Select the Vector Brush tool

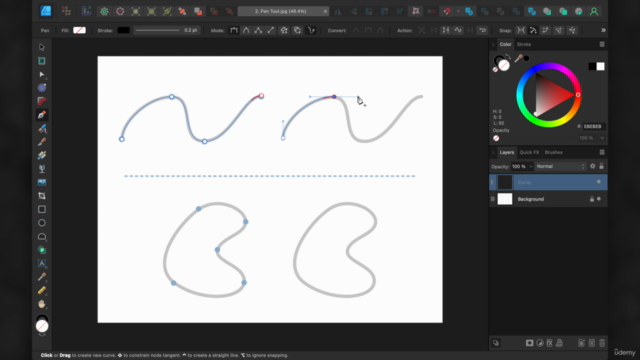[42, 142]
